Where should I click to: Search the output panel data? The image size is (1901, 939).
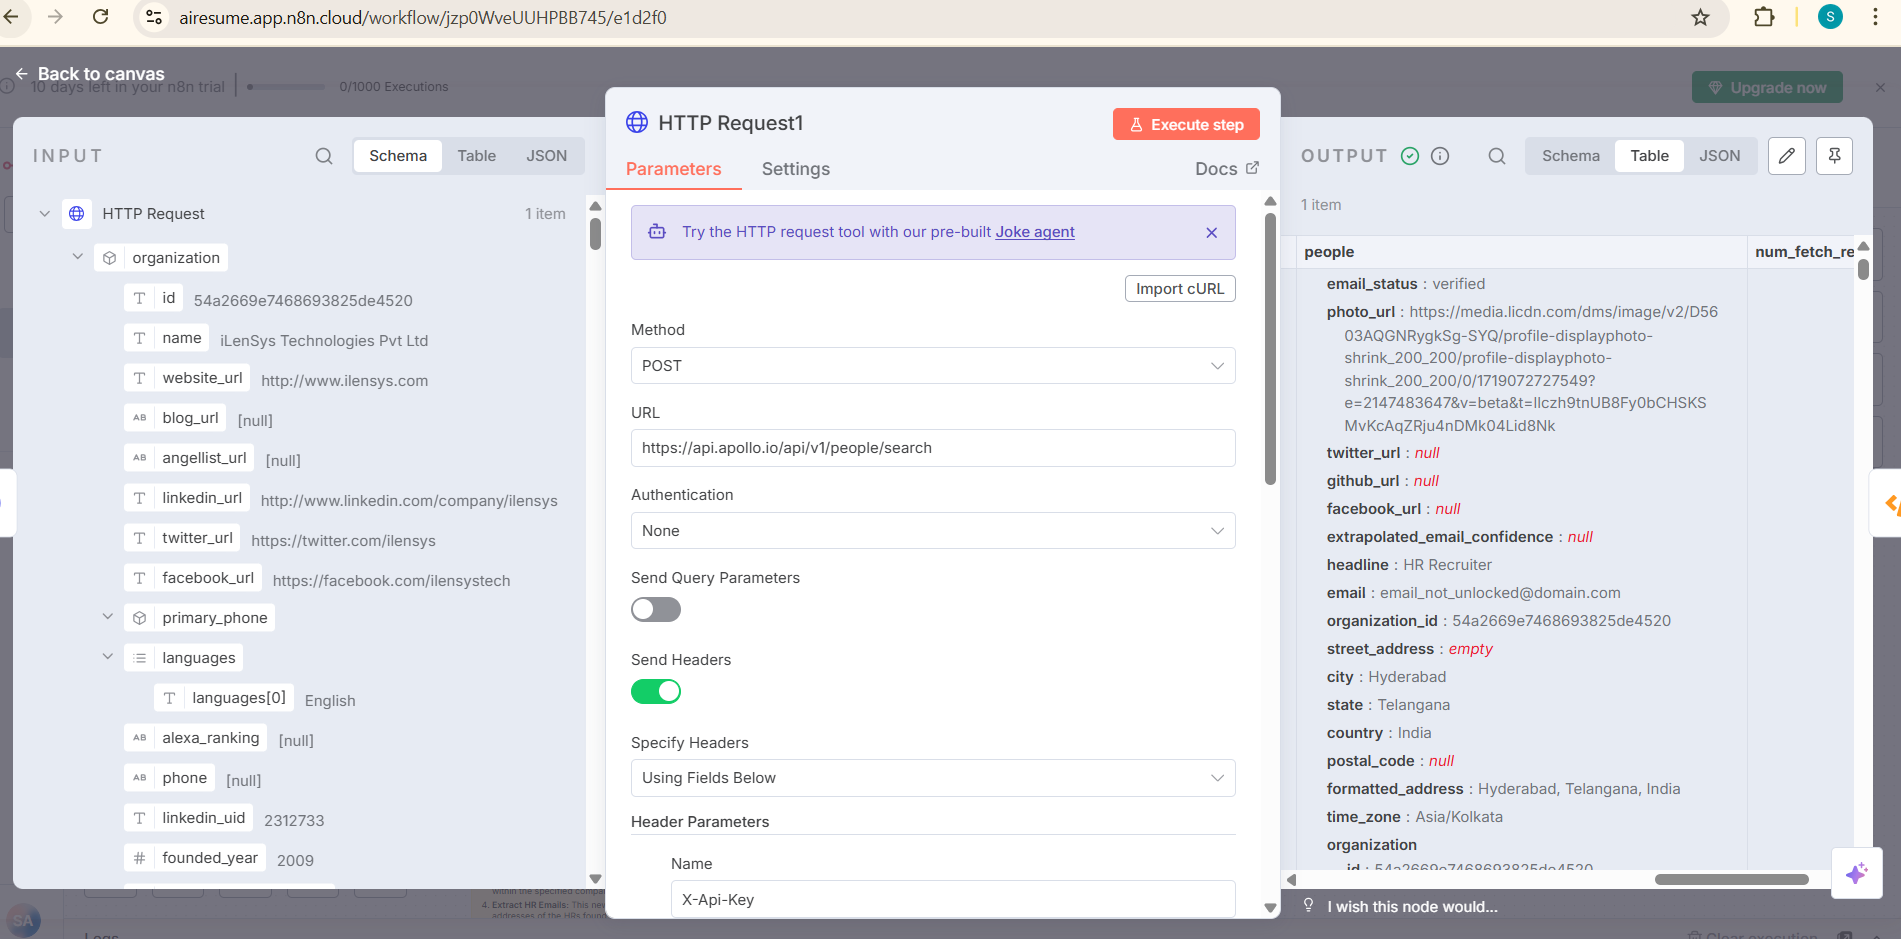(x=1497, y=156)
